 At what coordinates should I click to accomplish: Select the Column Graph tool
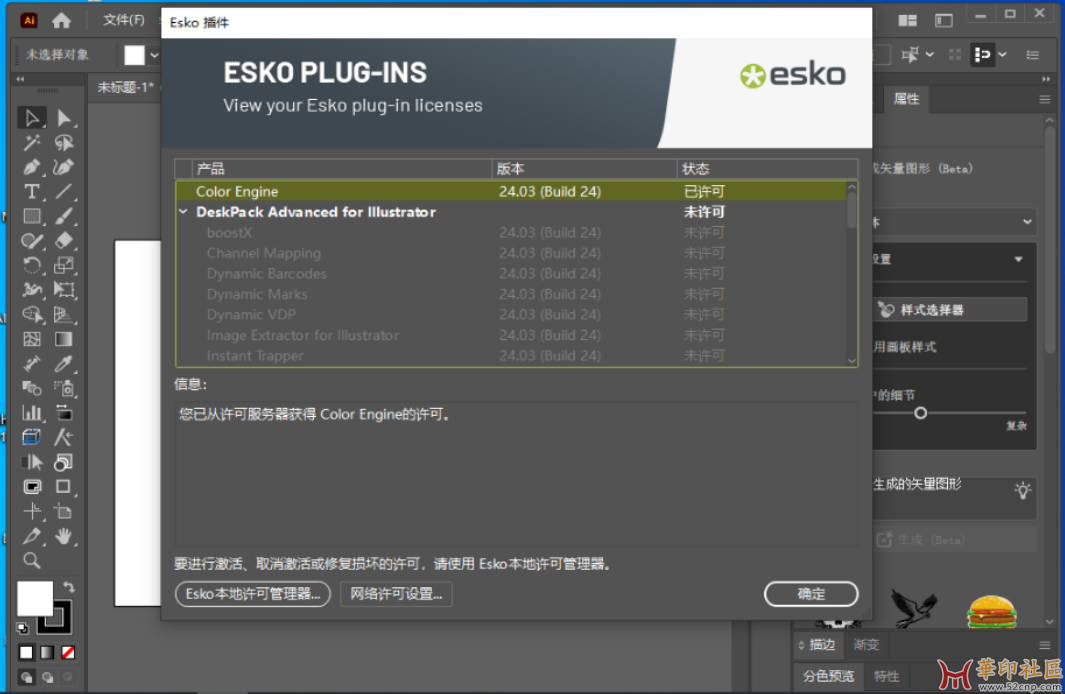[x=31, y=412]
